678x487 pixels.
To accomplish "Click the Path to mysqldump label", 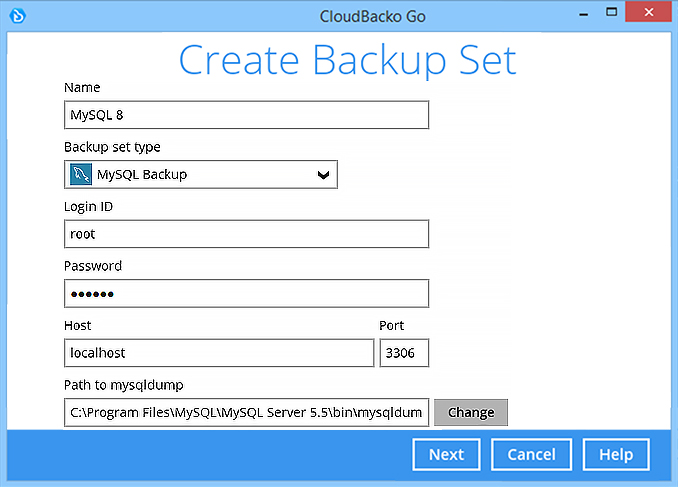I will click(124, 385).
